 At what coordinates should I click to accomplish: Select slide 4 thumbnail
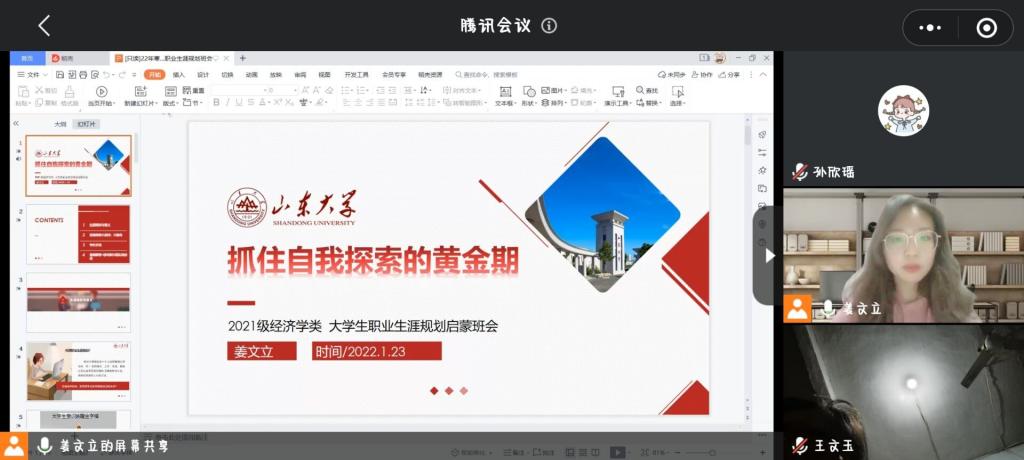(x=78, y=371)
